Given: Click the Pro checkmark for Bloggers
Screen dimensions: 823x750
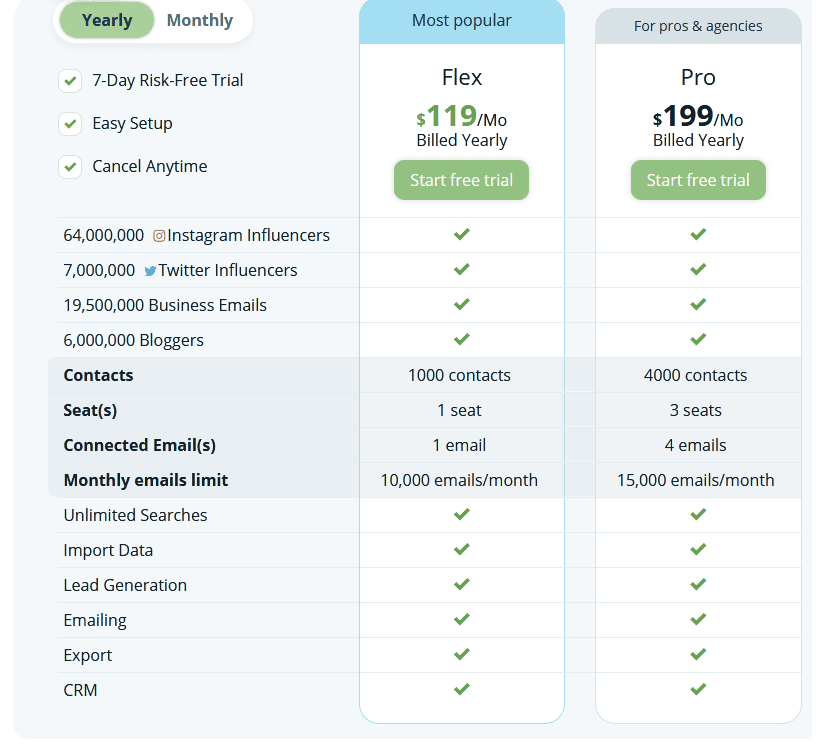Looking at the screenshot, I should pyautogui.click(x=698, y=339).
